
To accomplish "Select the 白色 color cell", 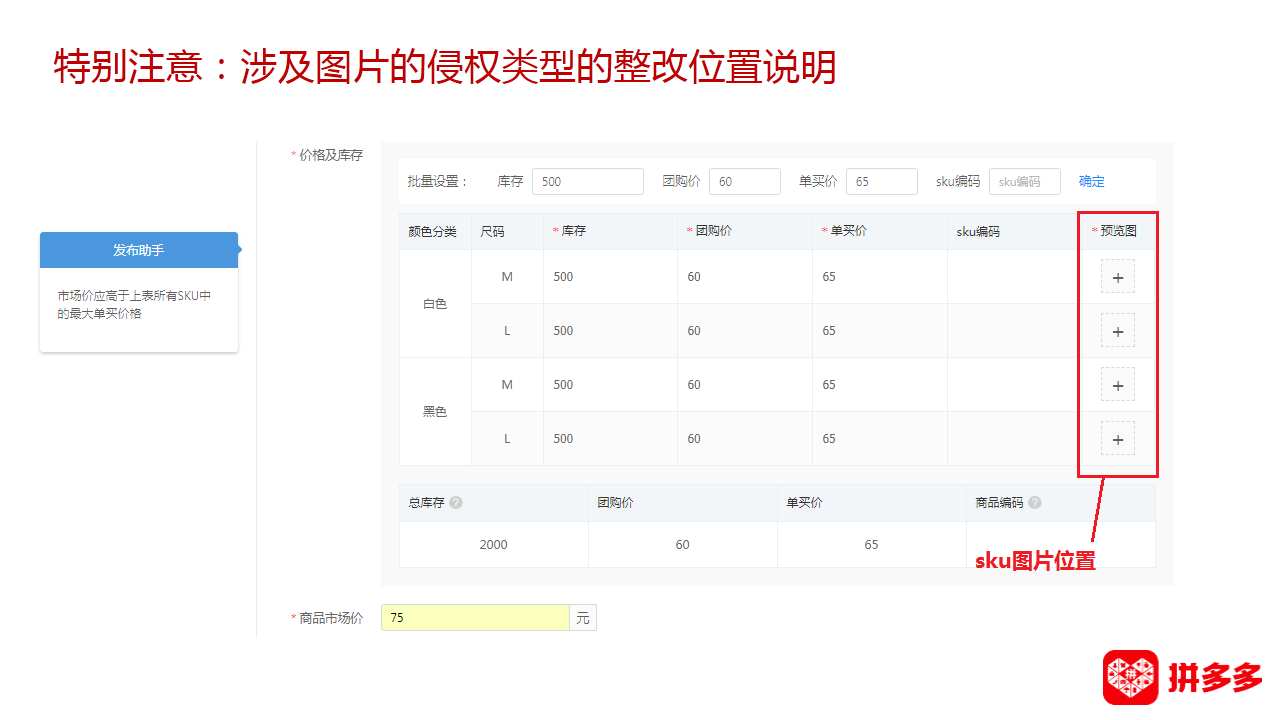I will coord(435,304).
